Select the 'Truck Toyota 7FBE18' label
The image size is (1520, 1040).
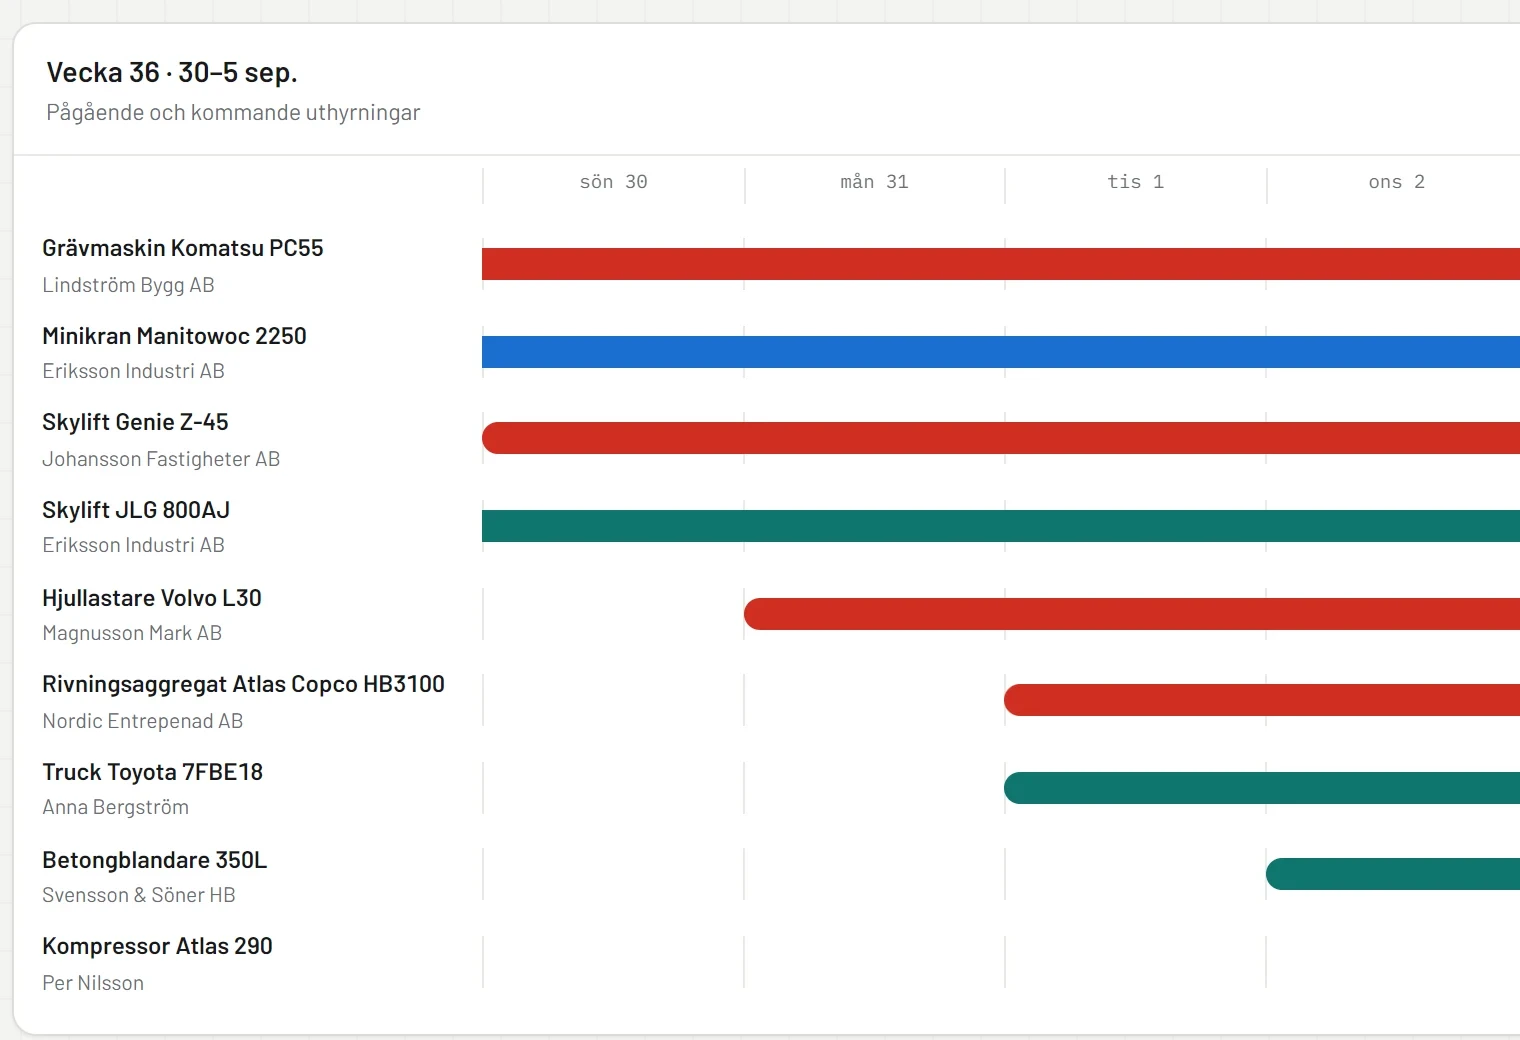(x=152, y=772)
